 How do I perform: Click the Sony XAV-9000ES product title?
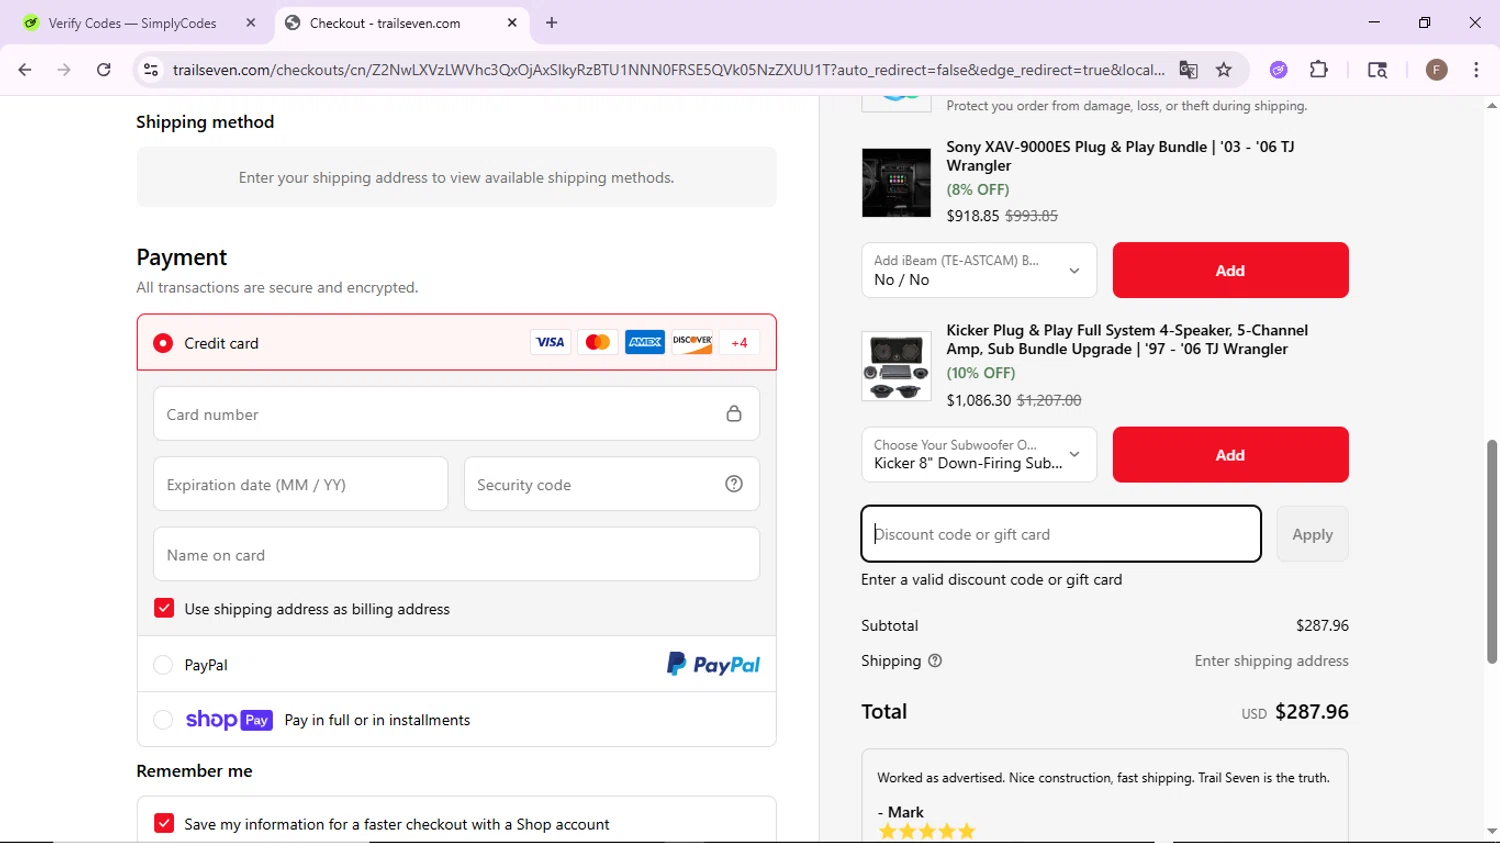1120,156
